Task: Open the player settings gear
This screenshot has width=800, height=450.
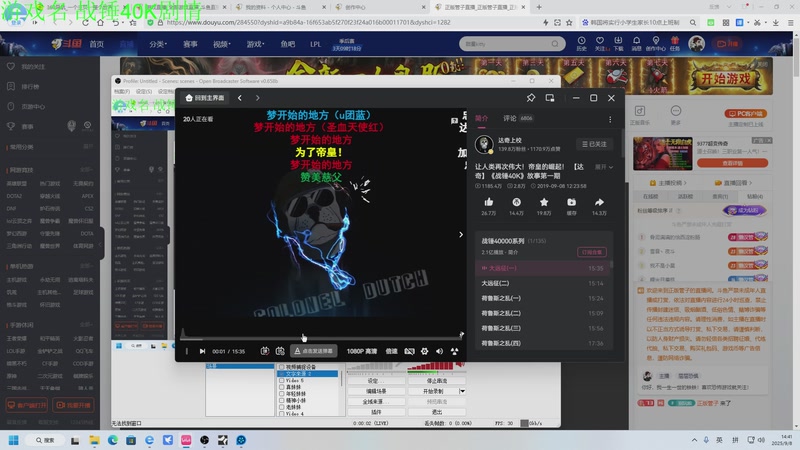Action: point(424,351)
